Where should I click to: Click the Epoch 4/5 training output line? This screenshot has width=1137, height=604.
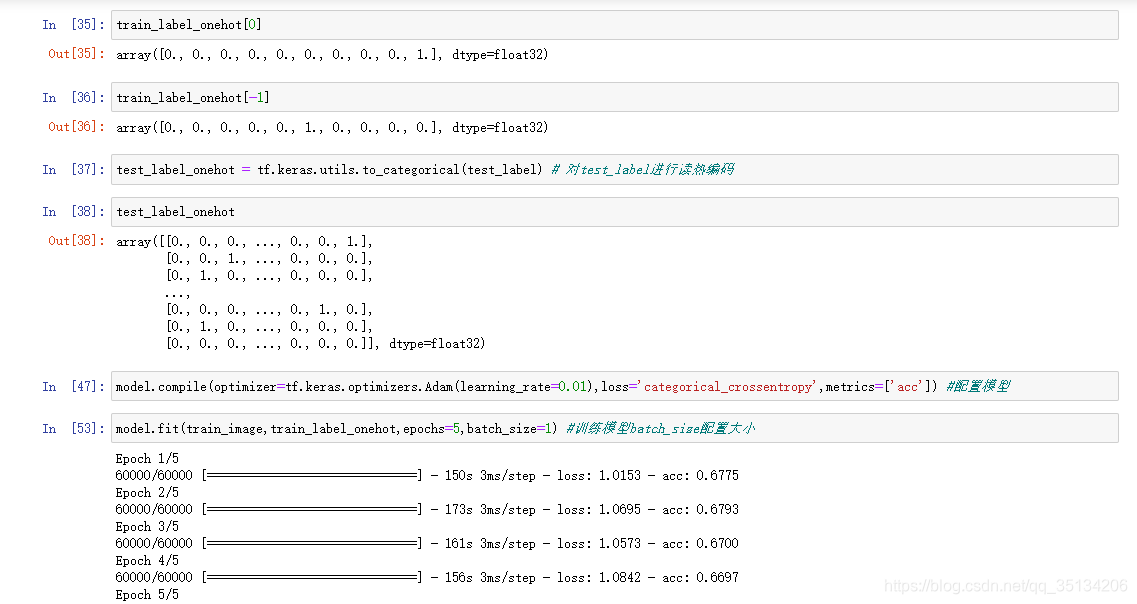click(426, 577)
